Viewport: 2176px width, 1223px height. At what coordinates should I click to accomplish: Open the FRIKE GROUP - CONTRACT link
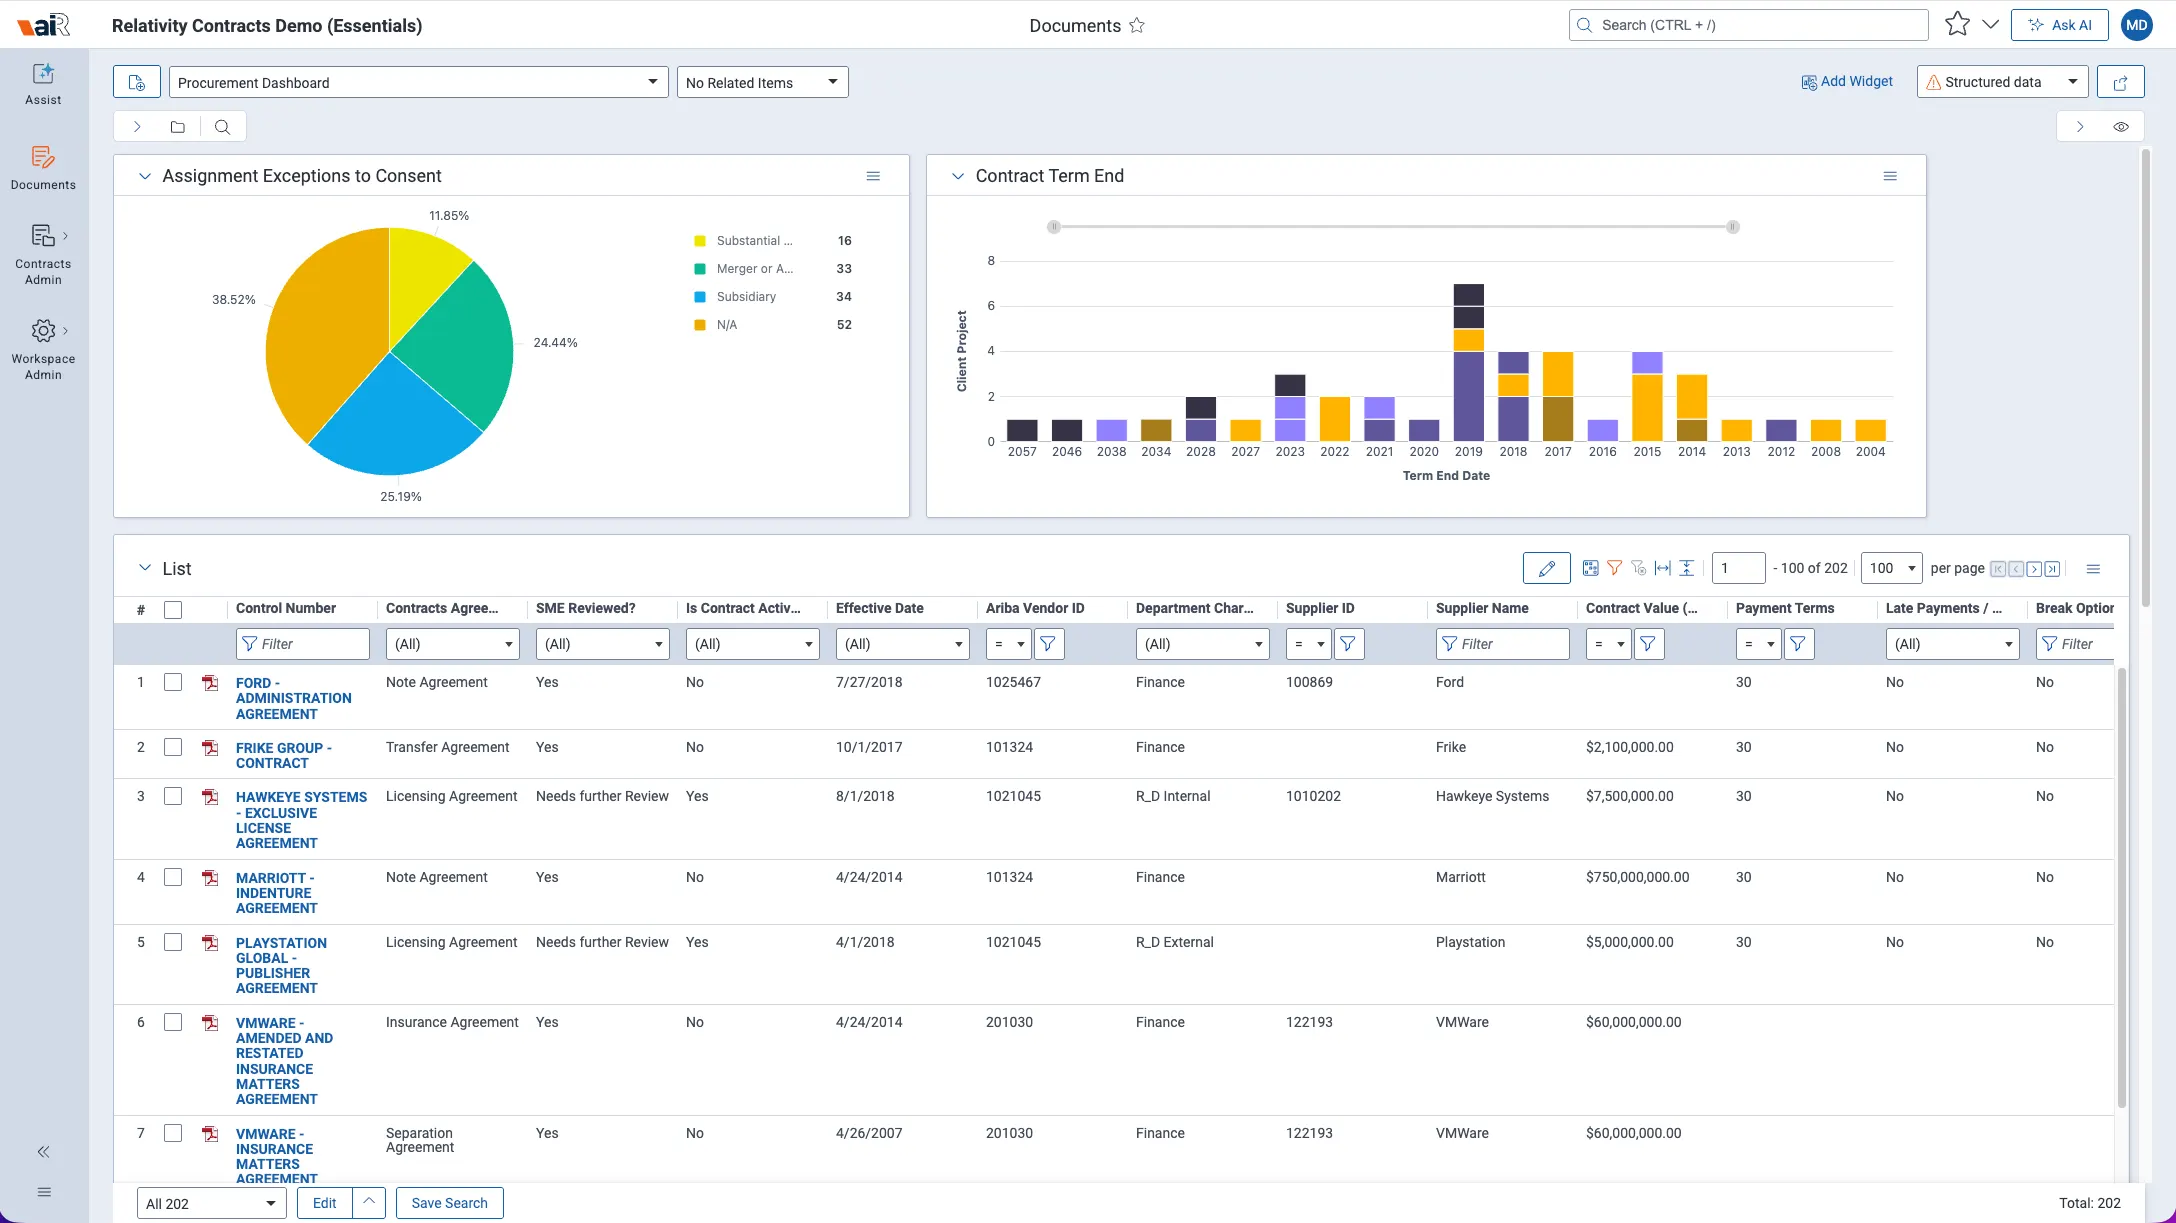284,755
